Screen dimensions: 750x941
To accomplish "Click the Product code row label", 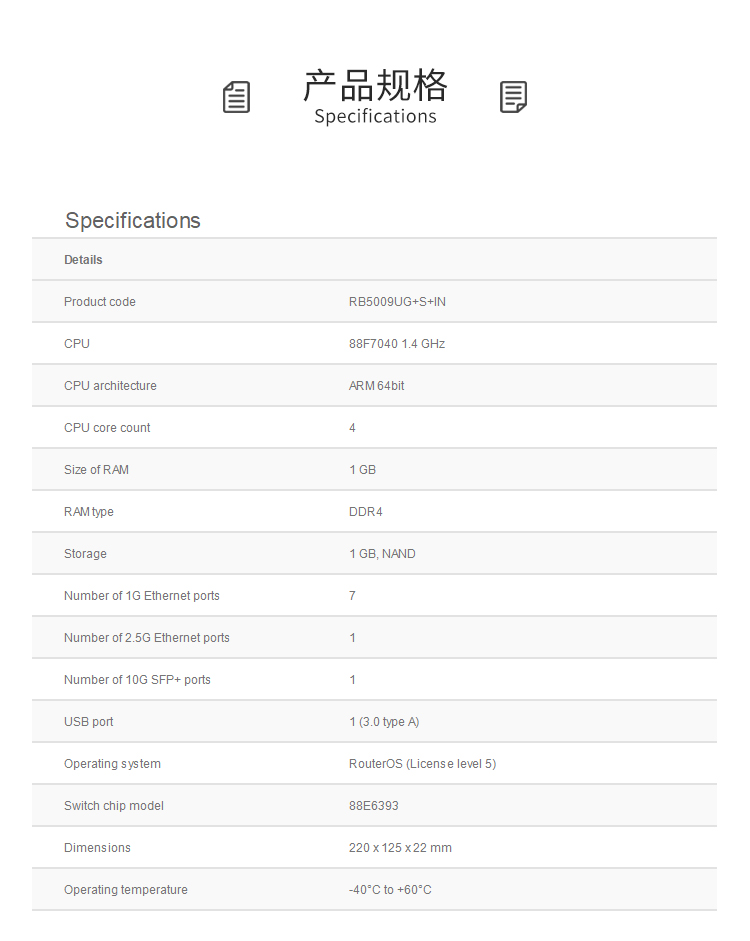I will point(100,302).
